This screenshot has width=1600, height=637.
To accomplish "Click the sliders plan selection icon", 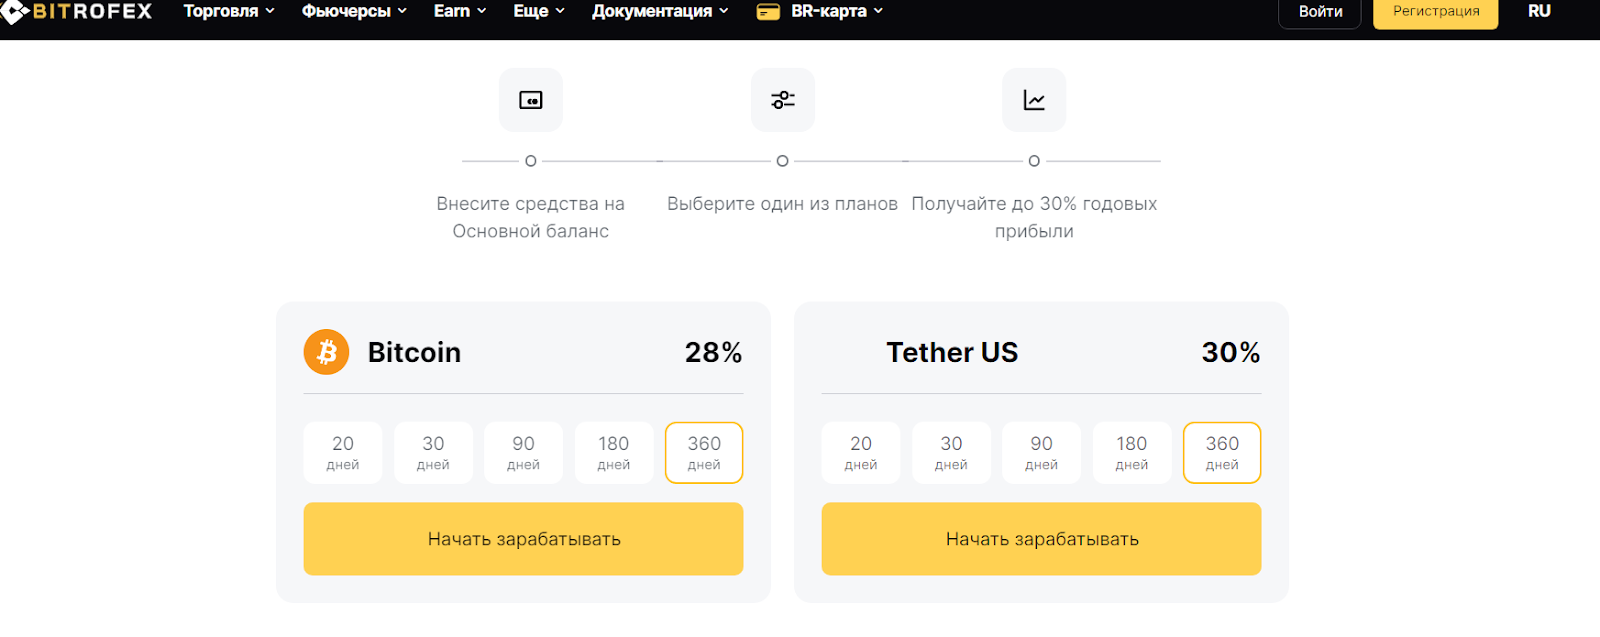I will tap(783, 100).
